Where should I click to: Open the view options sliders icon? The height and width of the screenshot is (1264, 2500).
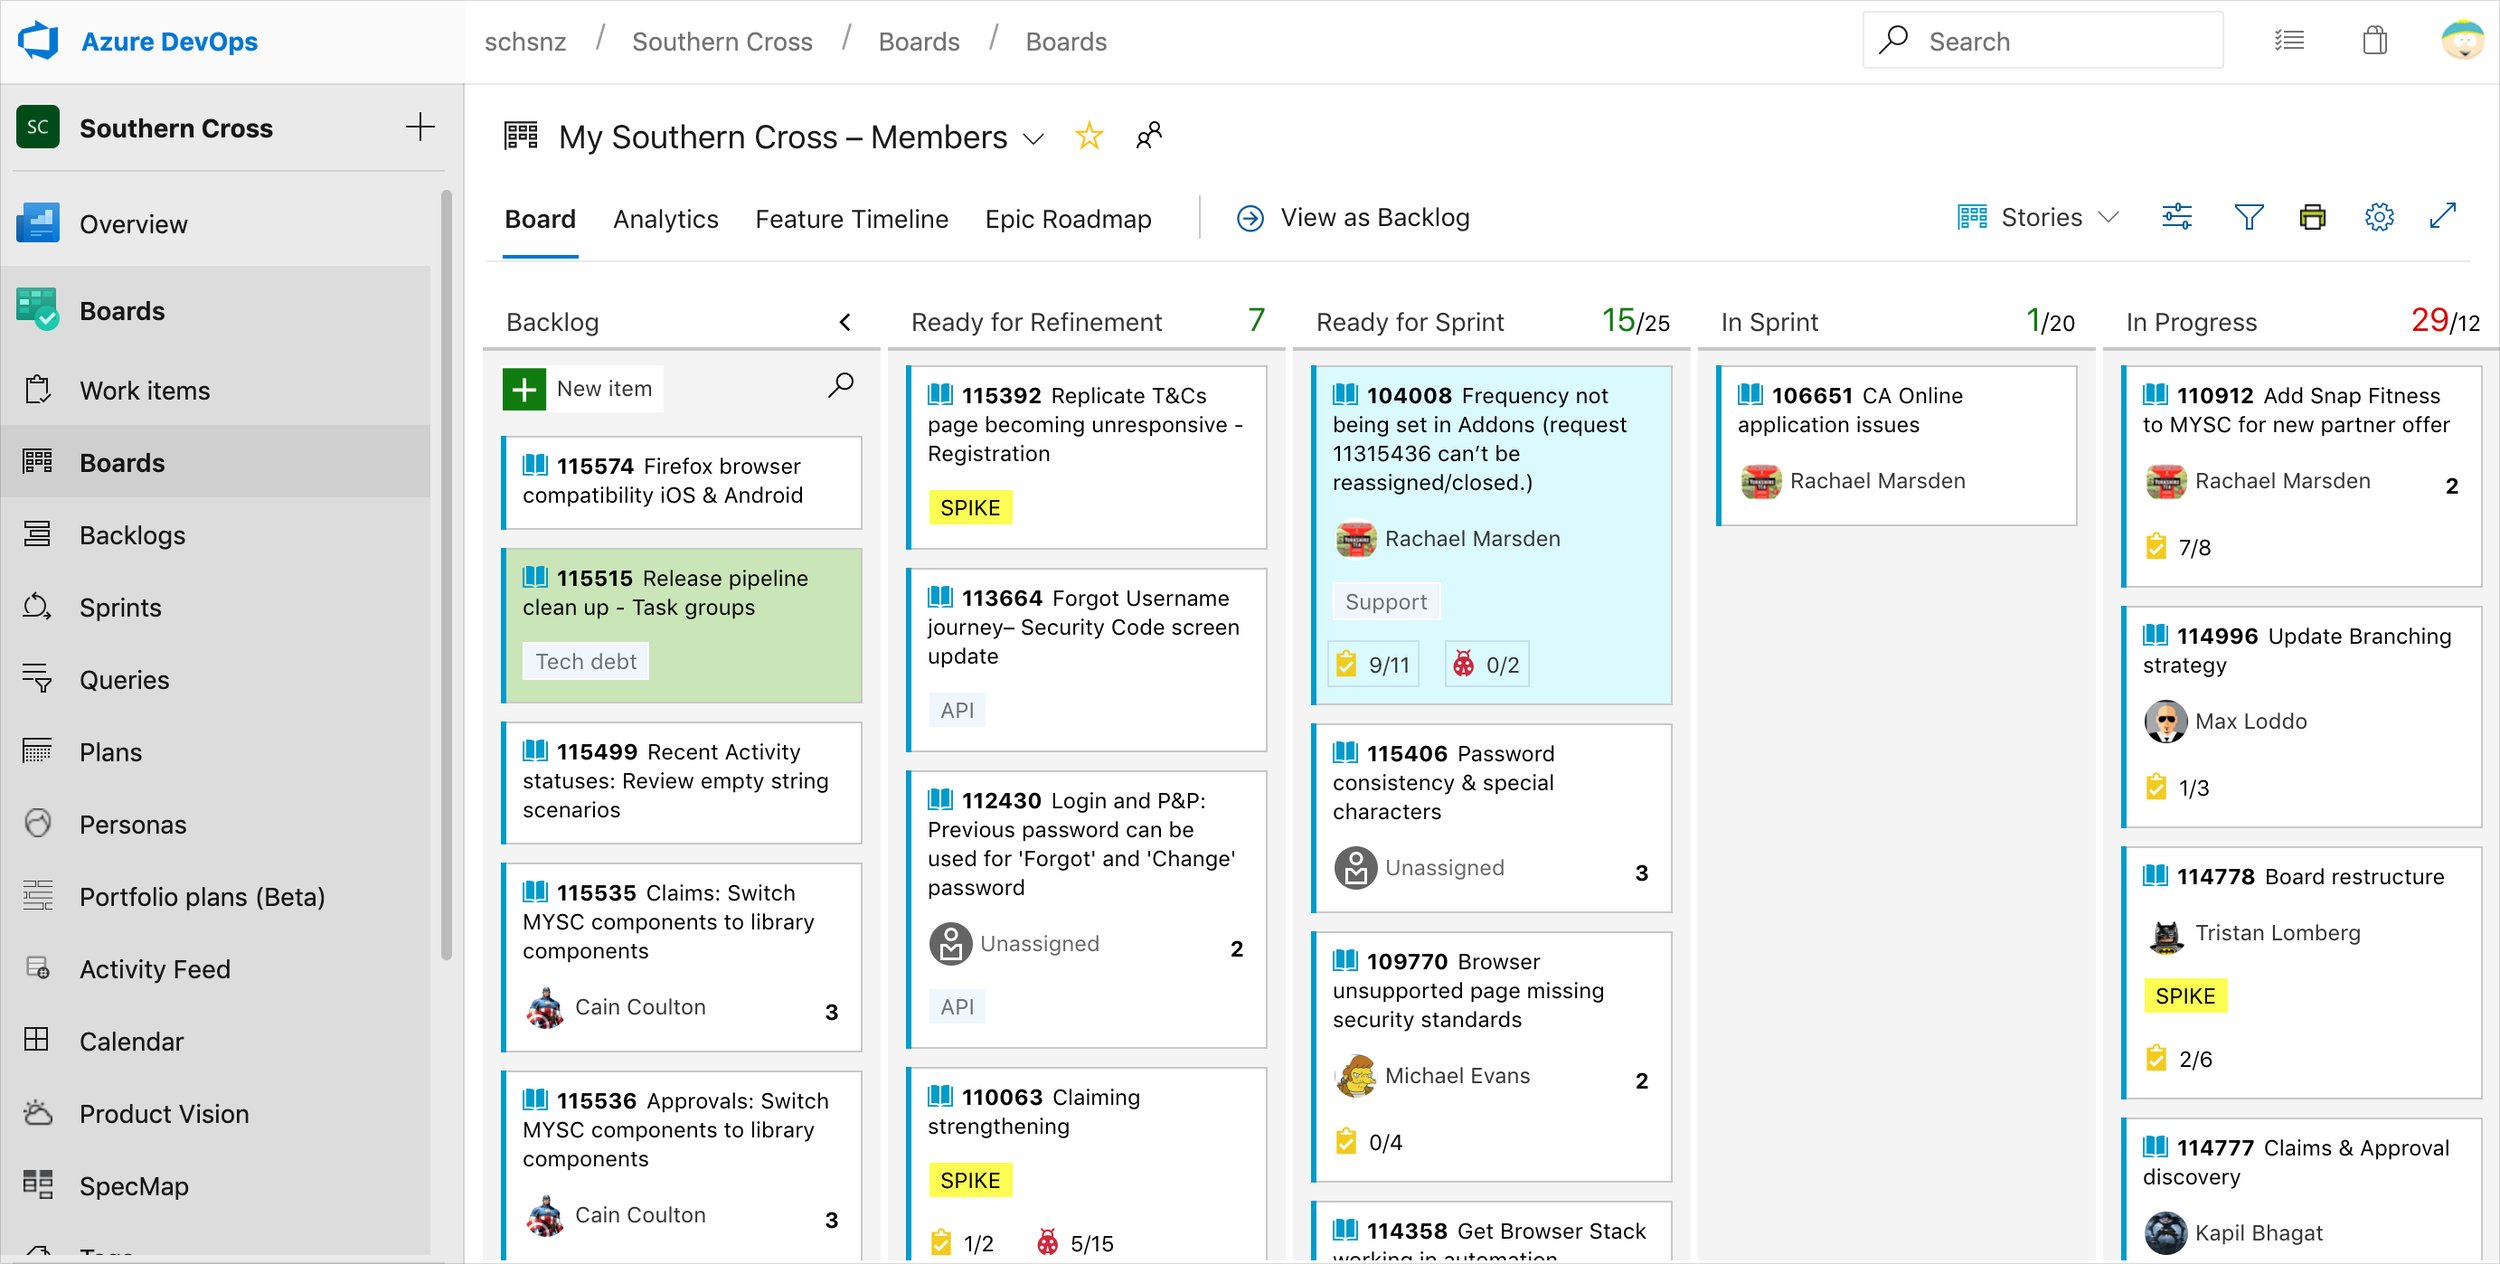[2177, 217]
